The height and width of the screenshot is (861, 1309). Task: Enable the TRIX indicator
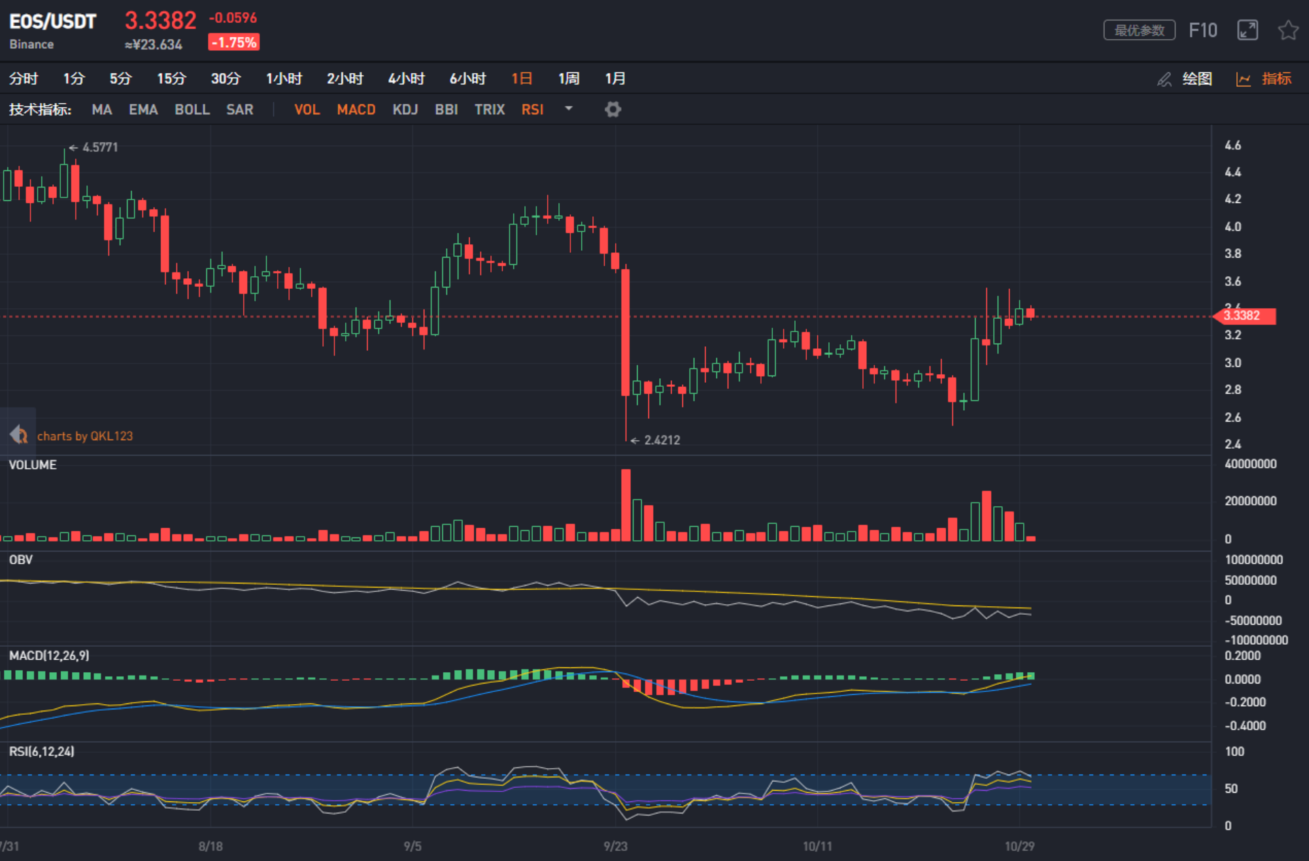pyautogui.click(x=489, y=109)
